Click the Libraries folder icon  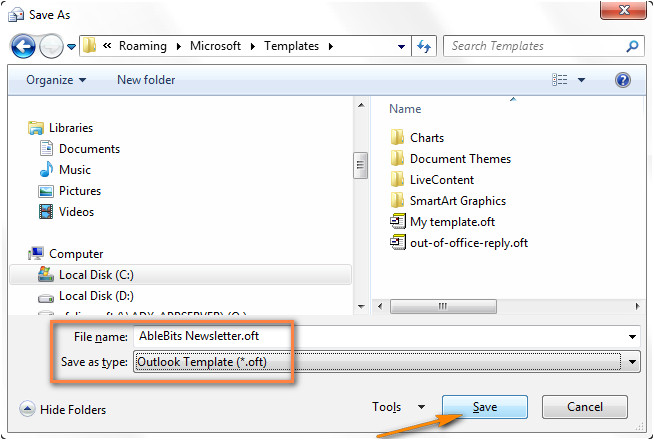[36, 128]
